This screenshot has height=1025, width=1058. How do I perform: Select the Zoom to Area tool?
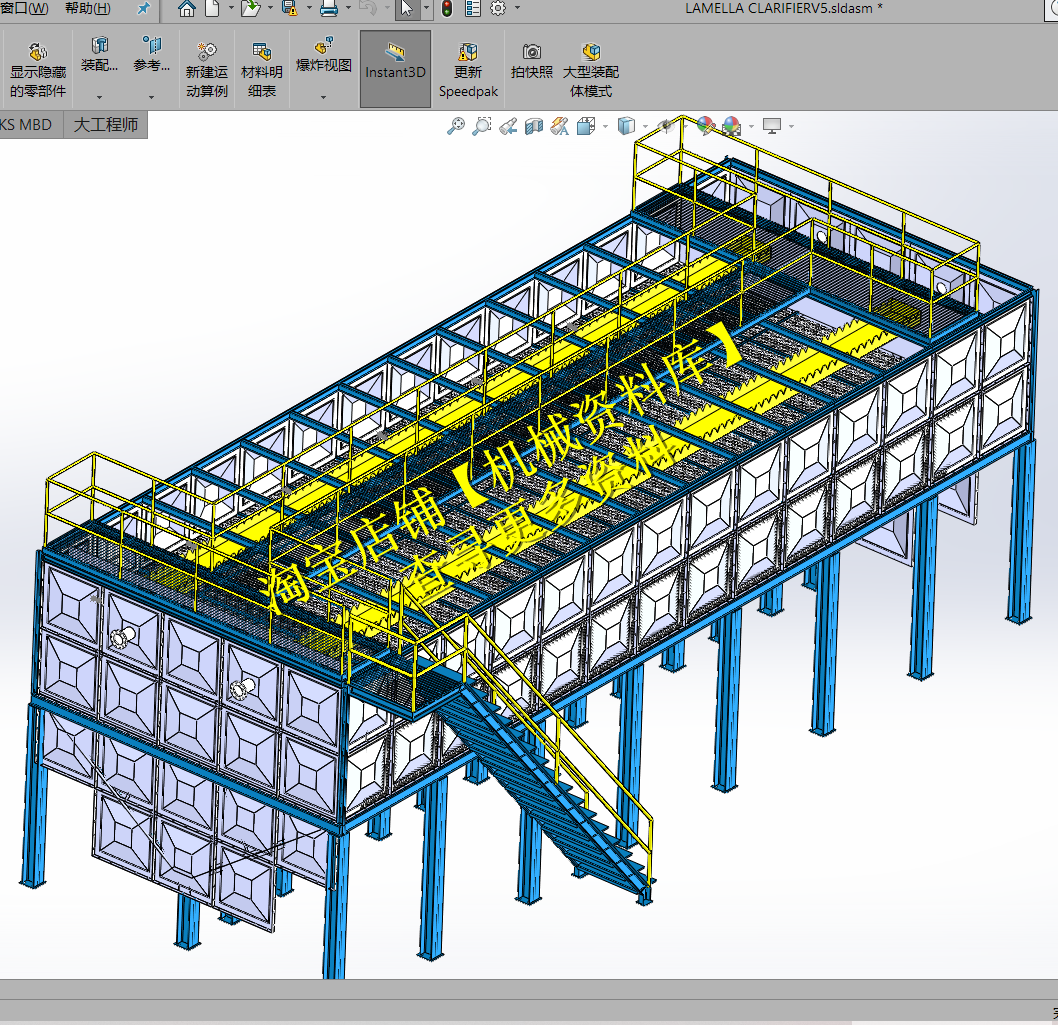482,126
